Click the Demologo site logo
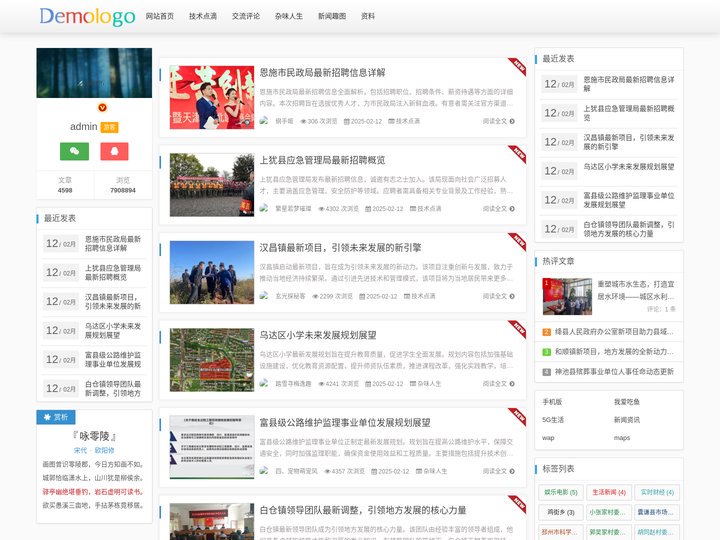The width and height of the screenshot is (720, 540). point(87,17)
